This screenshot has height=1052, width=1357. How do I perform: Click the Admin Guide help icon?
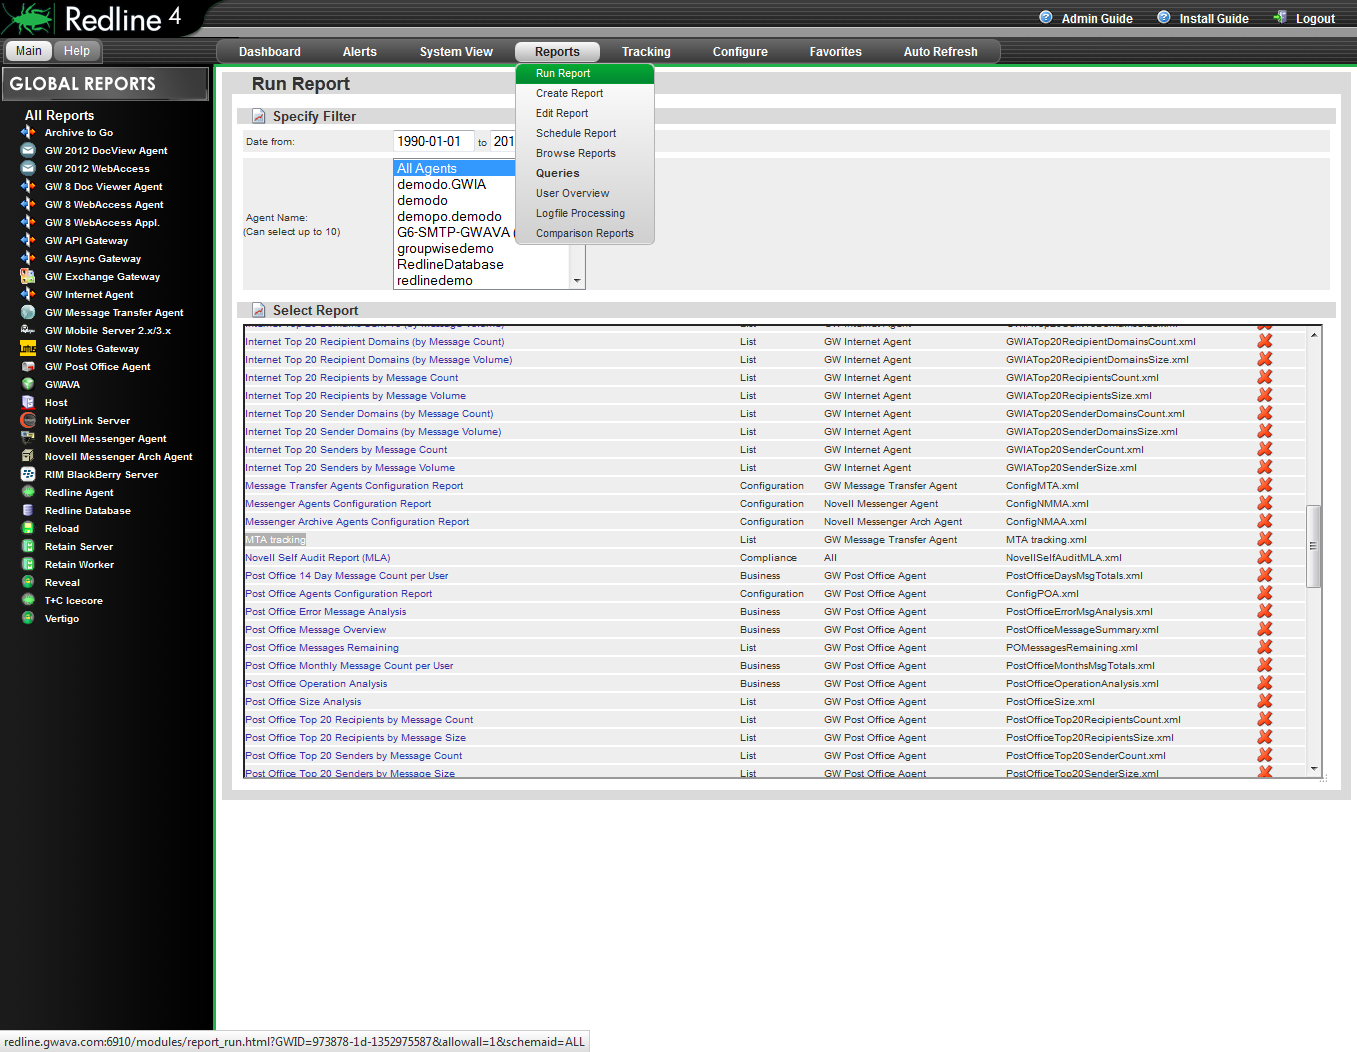pos(1046,17)
